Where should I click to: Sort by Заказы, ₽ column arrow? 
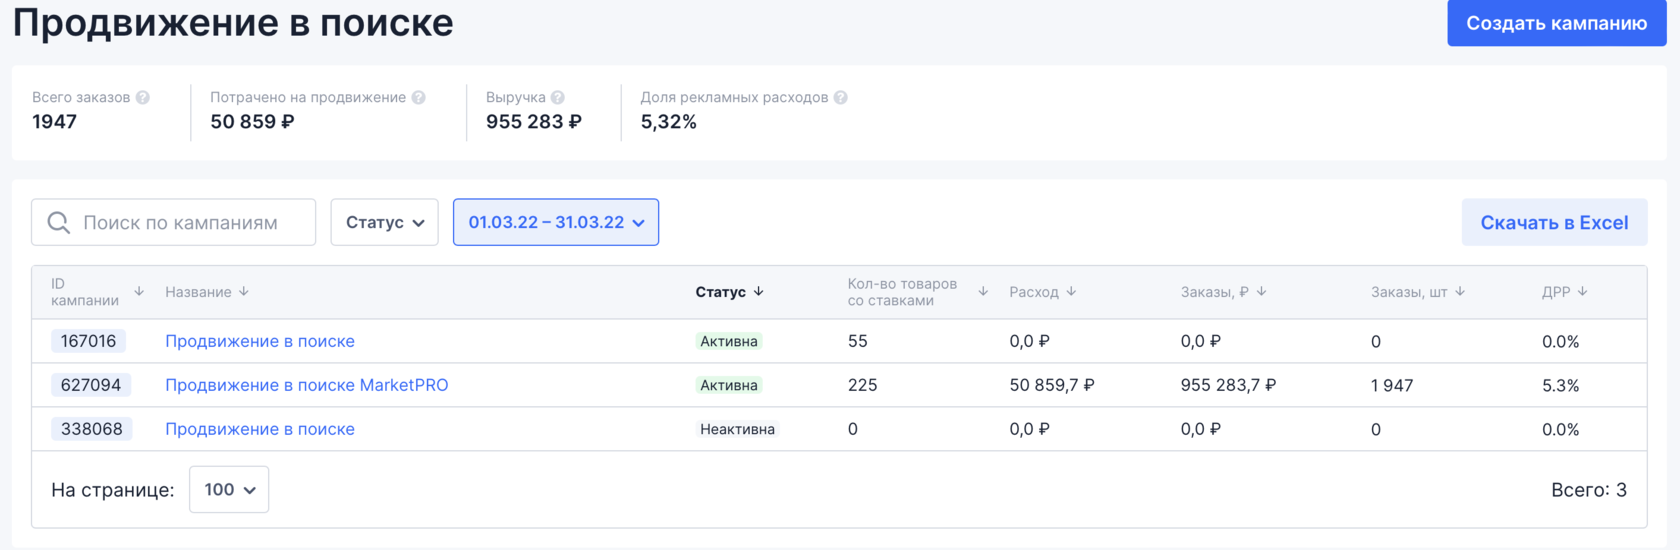1262,291
